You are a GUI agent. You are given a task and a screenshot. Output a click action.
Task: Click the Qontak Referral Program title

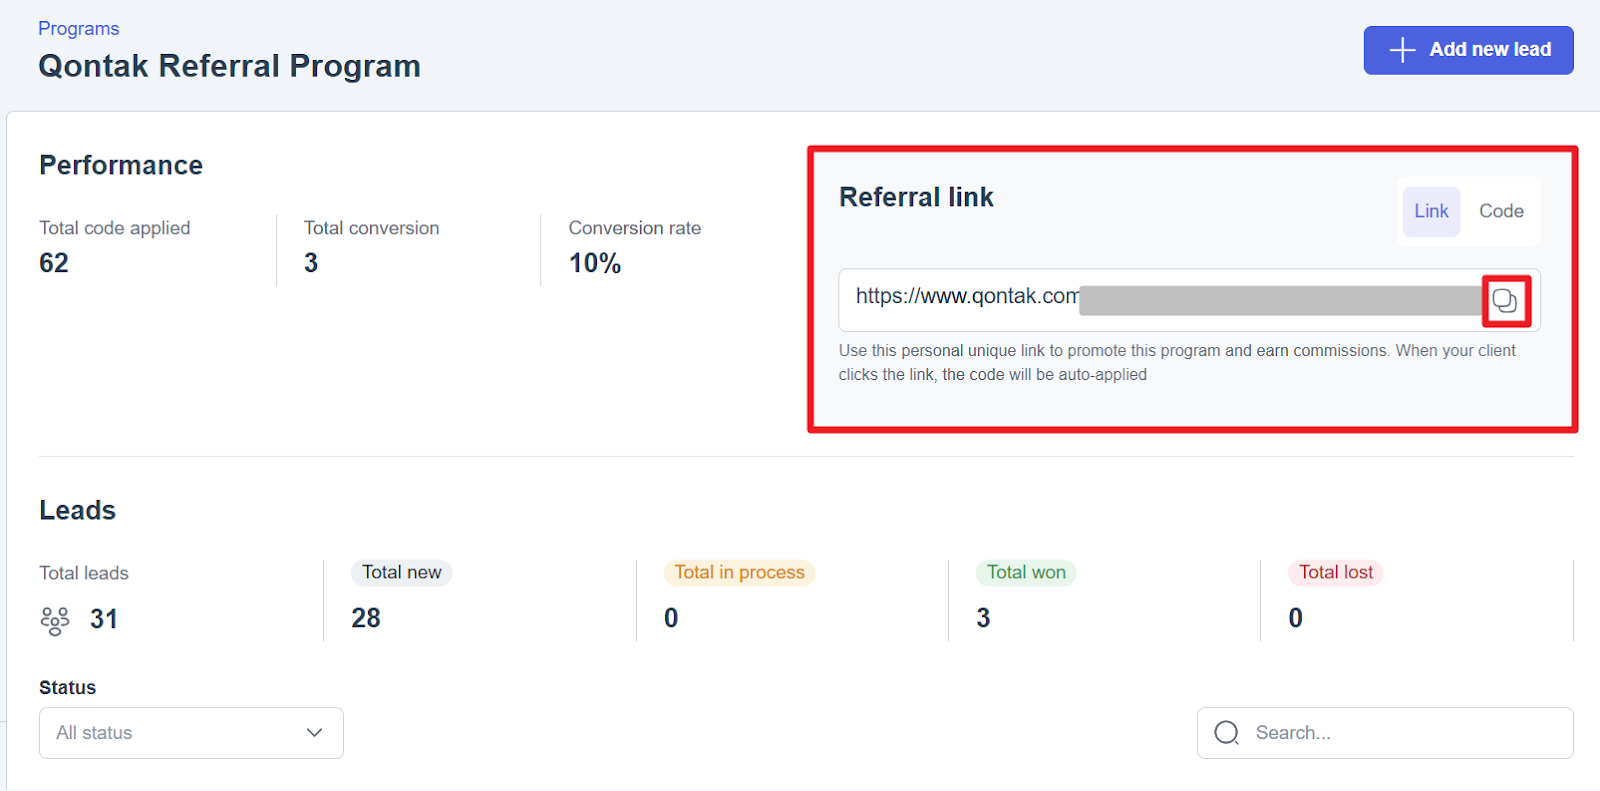tap(229, 66)
